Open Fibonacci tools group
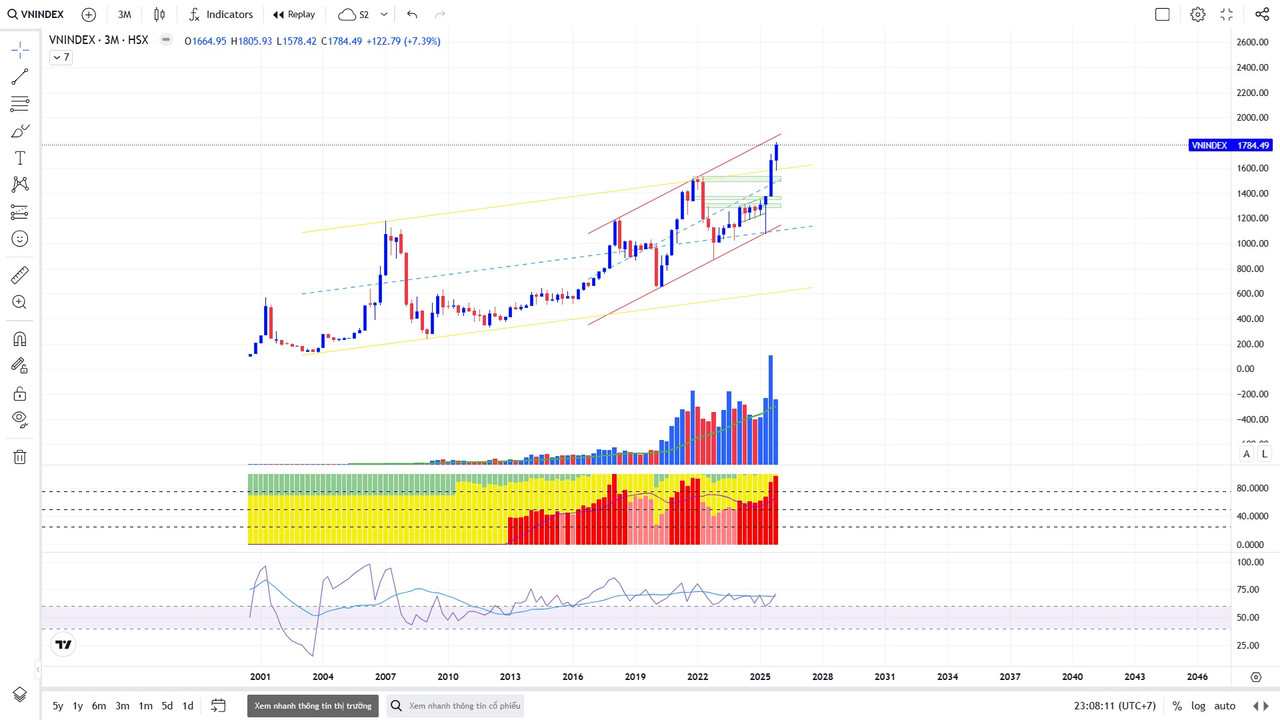This screenshot has width=1280, height=720. pos(20,104)
